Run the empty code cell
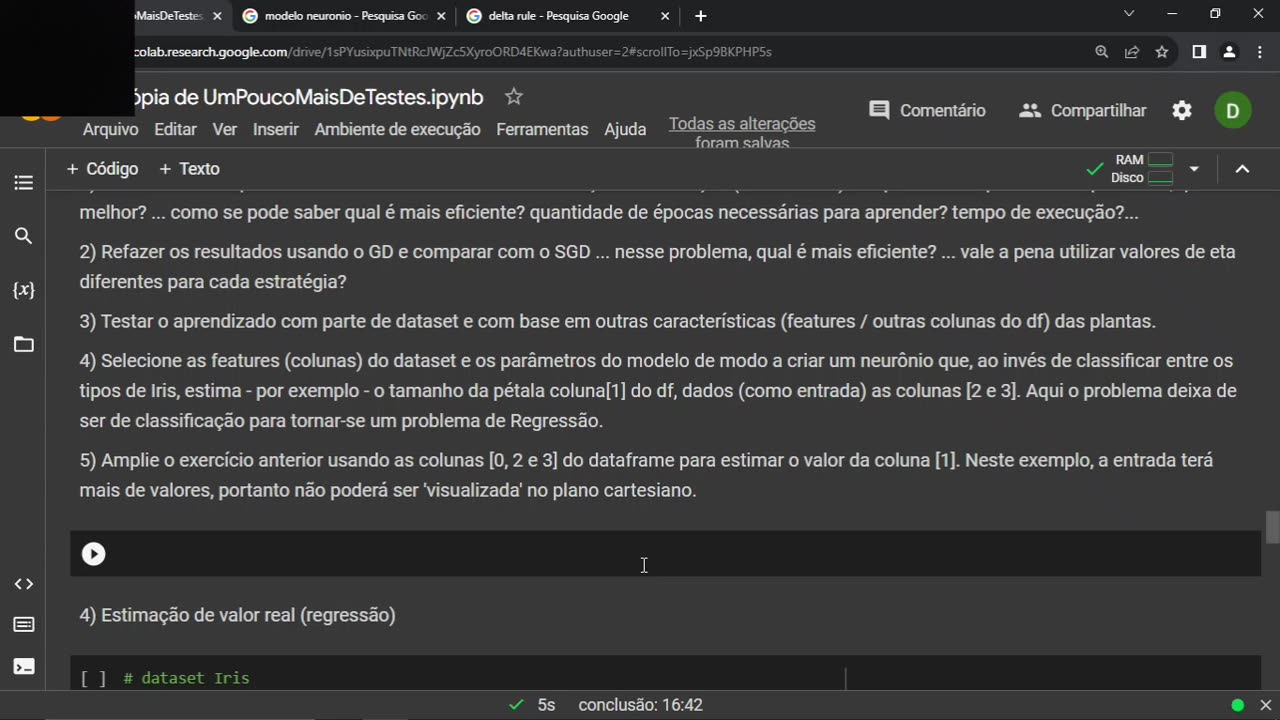1280x720 pixels. [x=93, y=554]
